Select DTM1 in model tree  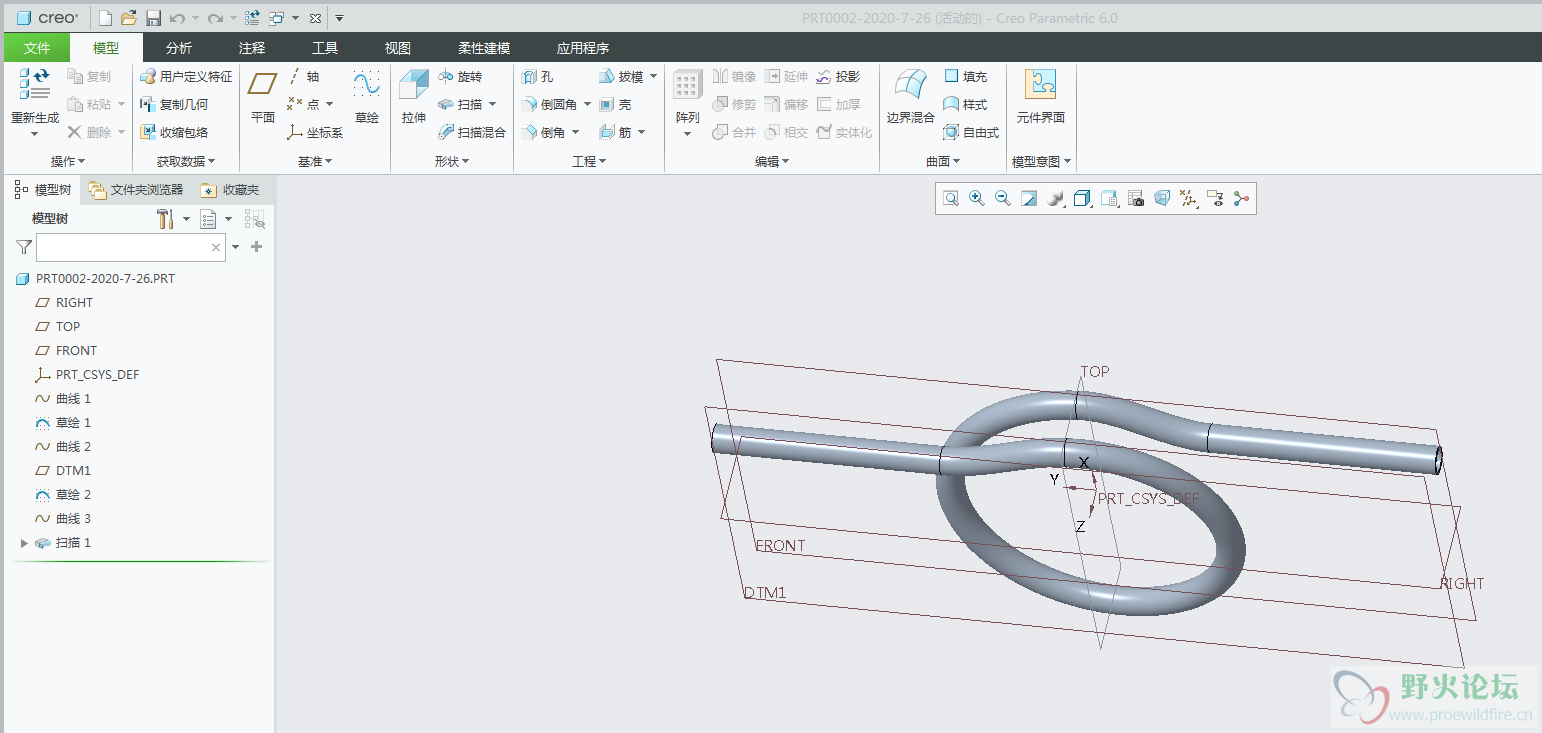73,471
